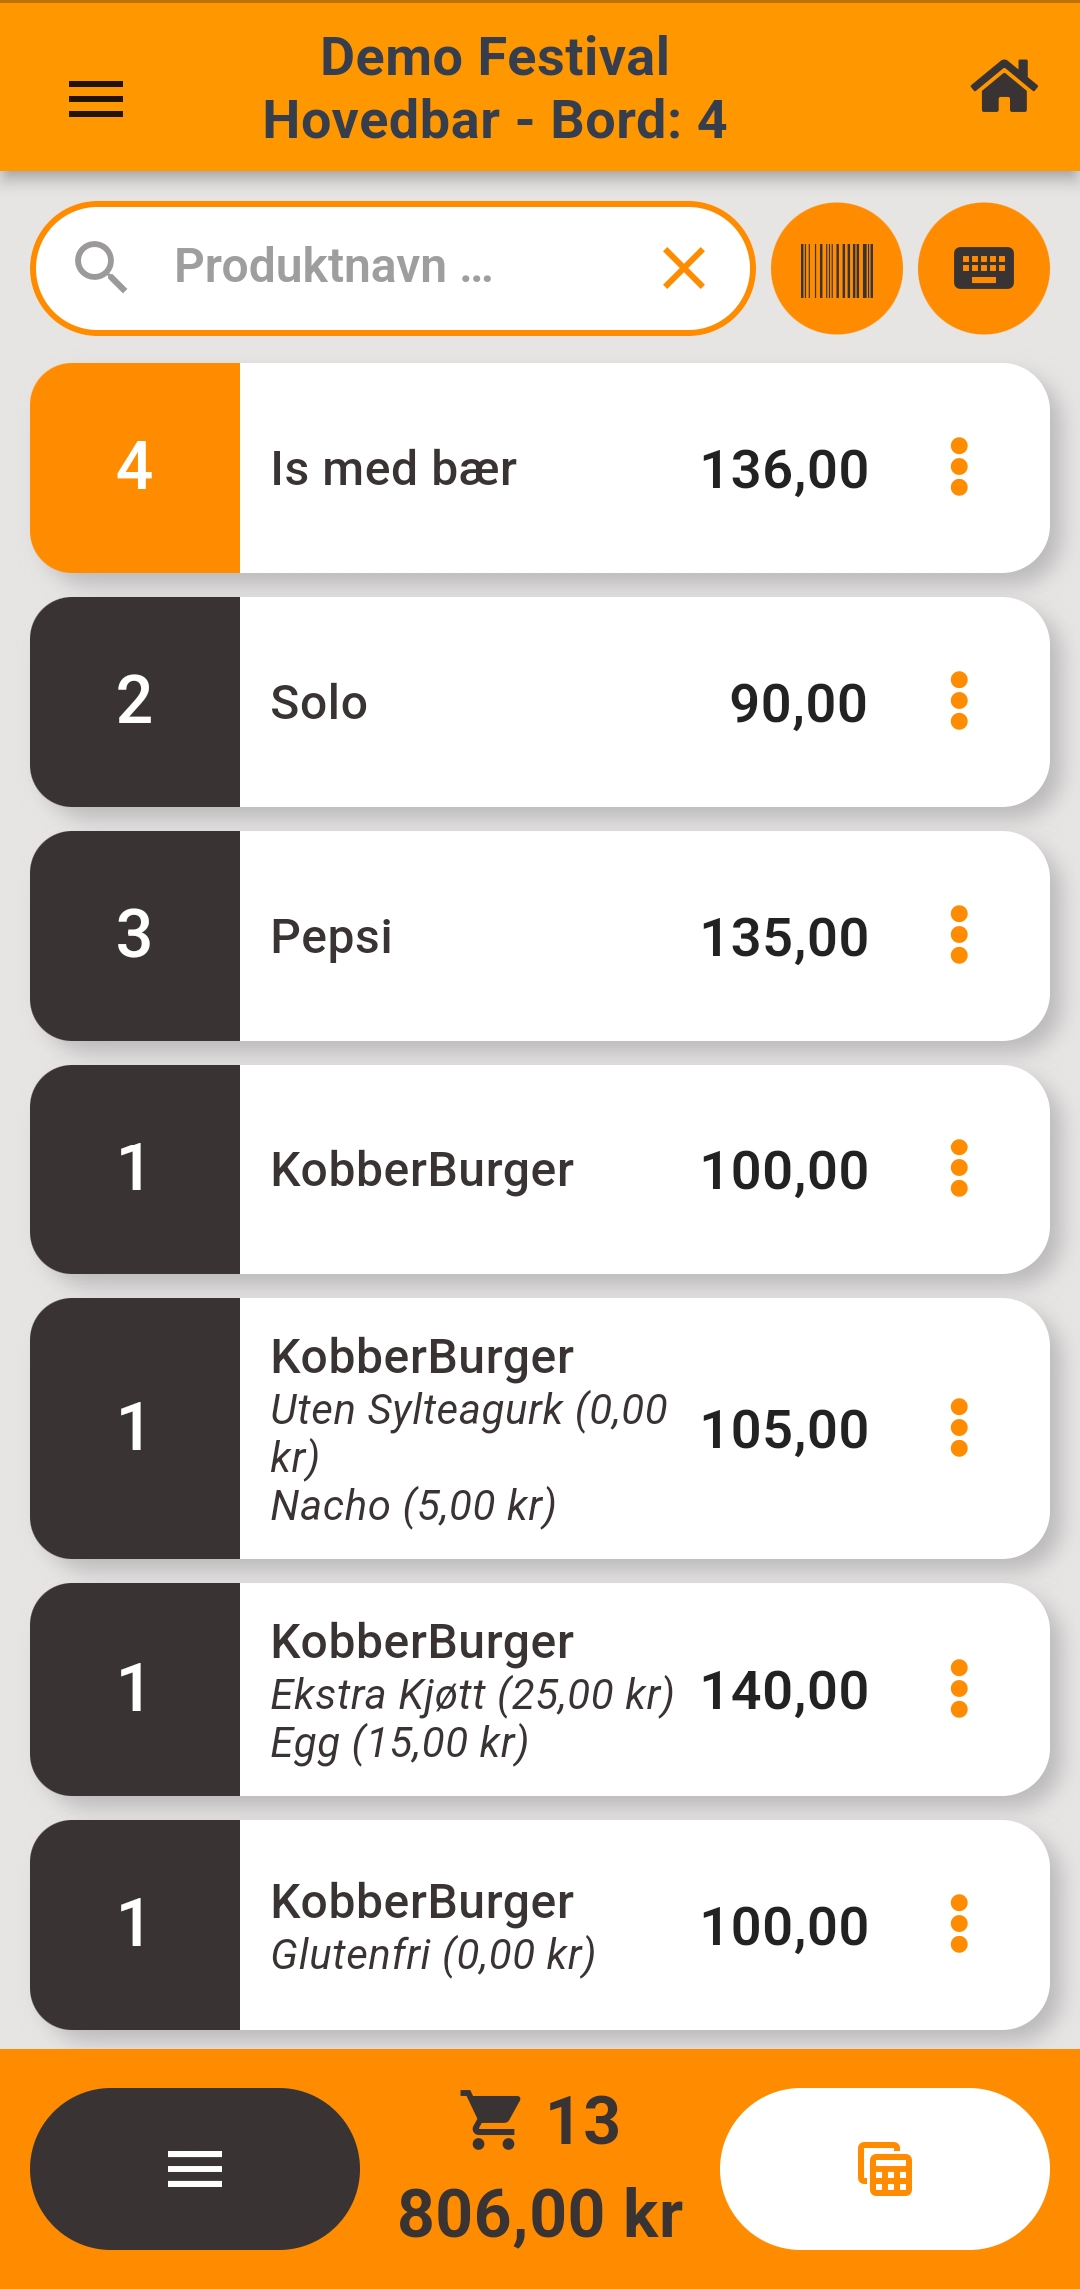1080x2289 pixels.
Task: Open options menu for Pepsi
Action: pyautogui.click(x=959, y=935)
